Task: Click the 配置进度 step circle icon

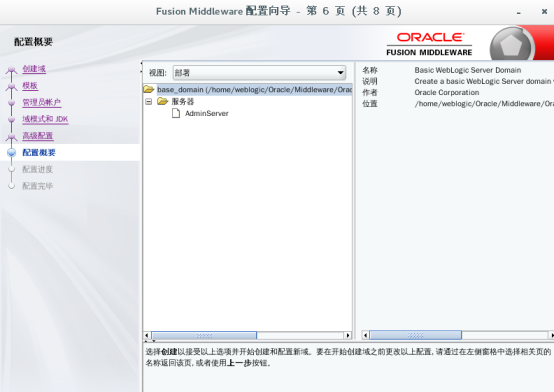Action: [x=12, y=169]
